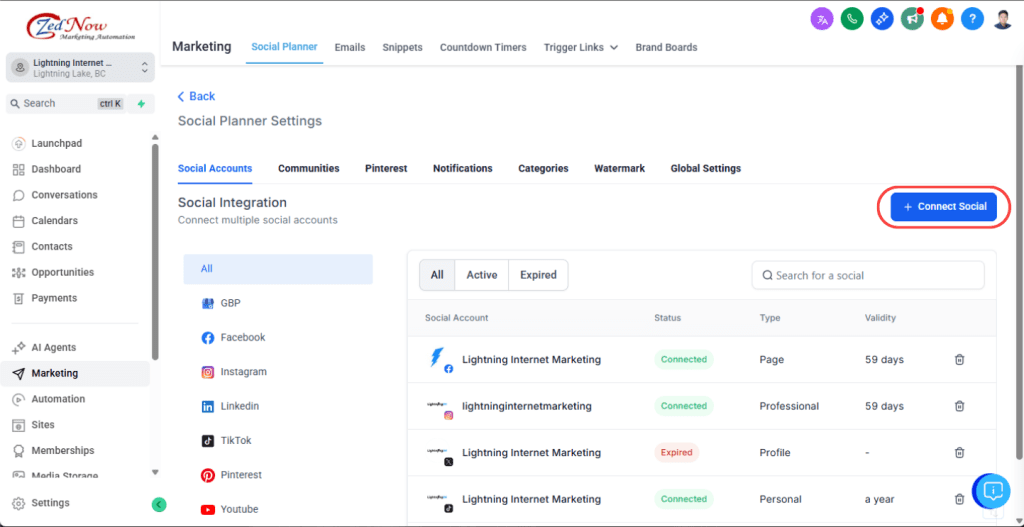Click the ZedNow logo
This screenshot has width=1024, height=527.
pyautogui.click(x=81, y=27)
